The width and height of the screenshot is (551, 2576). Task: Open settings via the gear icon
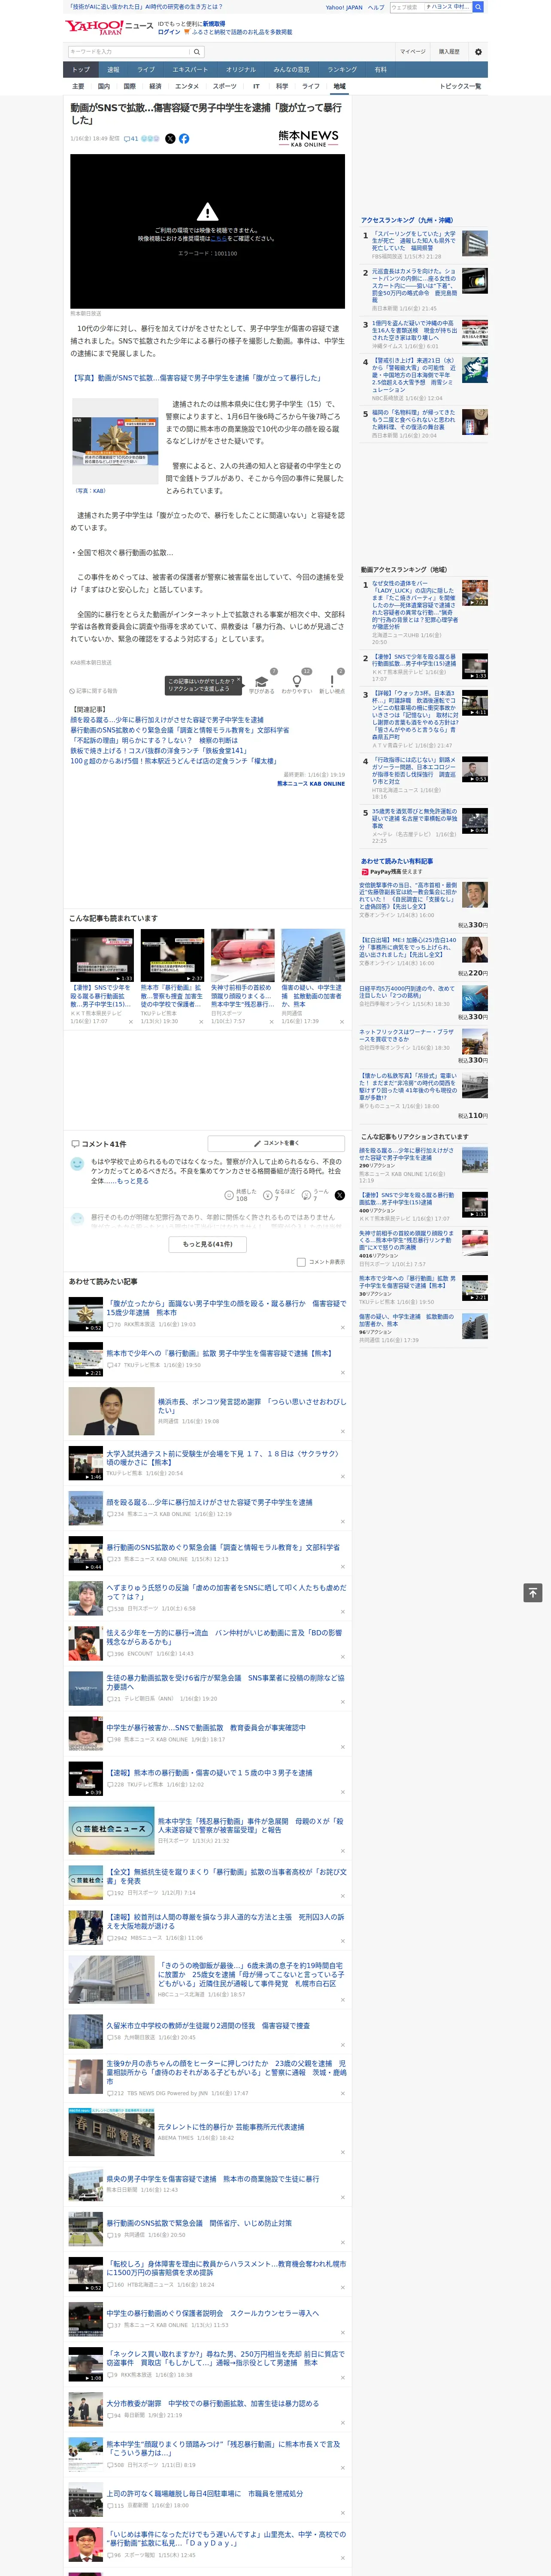point(477,52)
